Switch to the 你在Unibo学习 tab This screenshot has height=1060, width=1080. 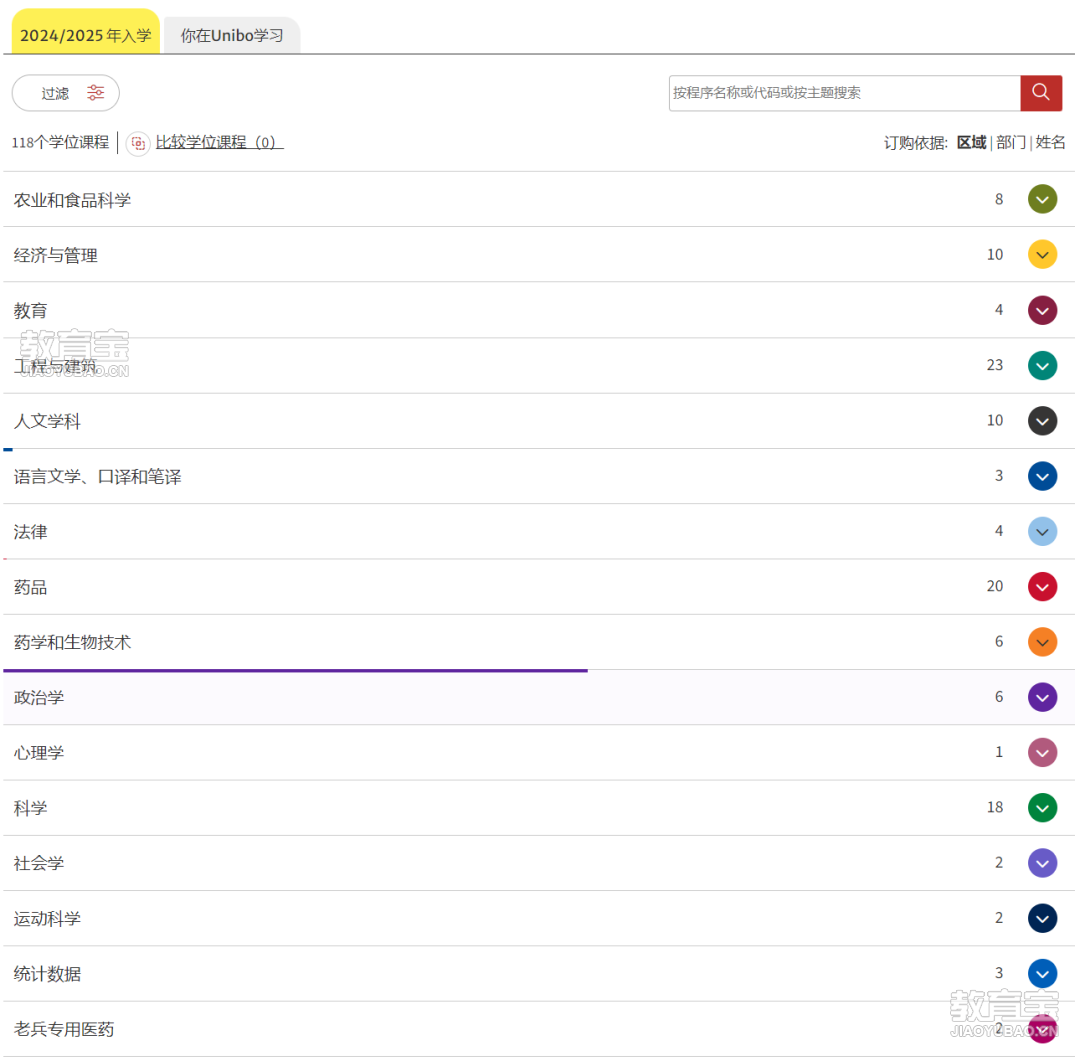[x=232, y=35]
